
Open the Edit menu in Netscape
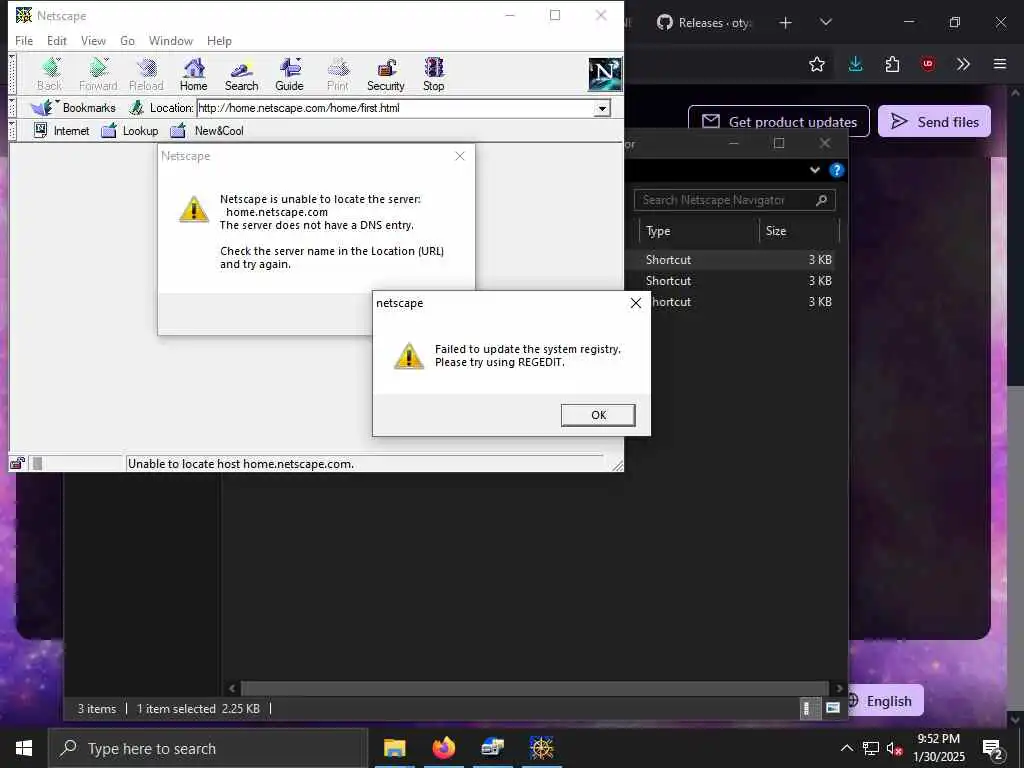point(57,40)
